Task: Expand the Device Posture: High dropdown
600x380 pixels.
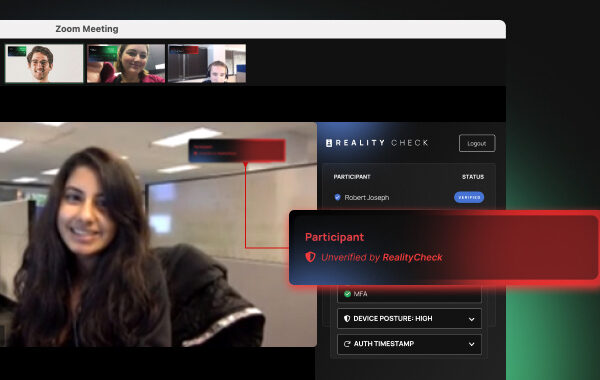Action: (x=409, y=318)
